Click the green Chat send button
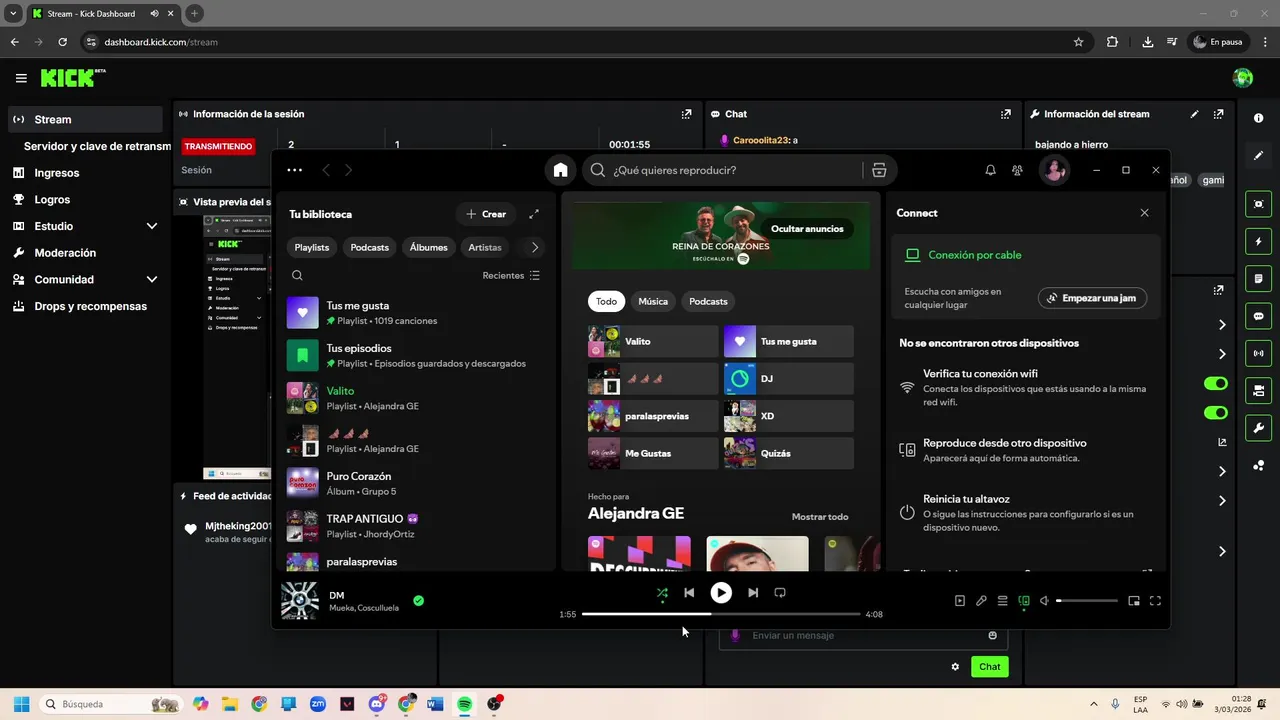The image size is (1280, 720). pos(989,667)
